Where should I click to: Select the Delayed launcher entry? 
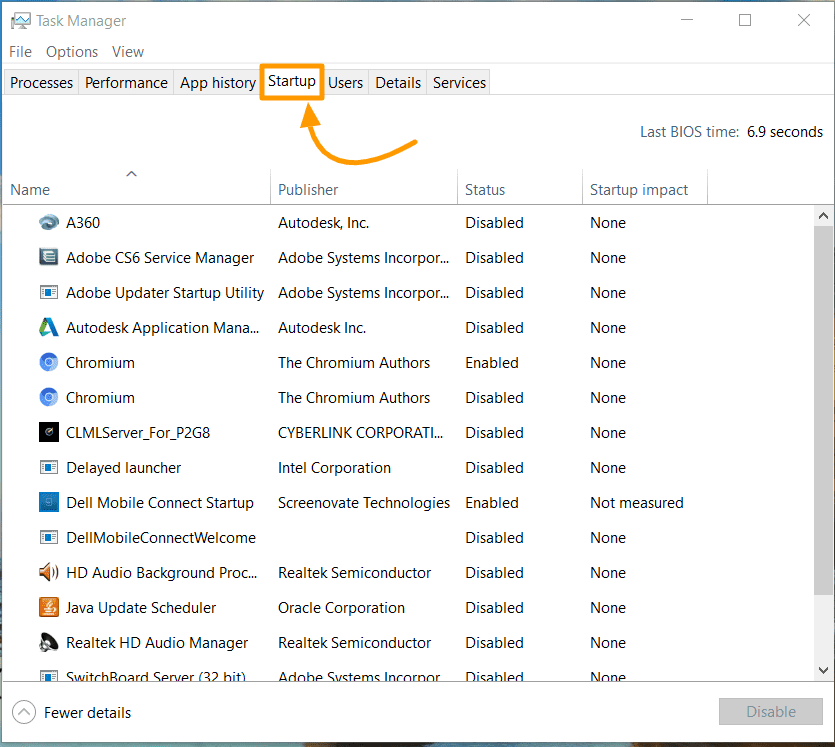(x=124, y=467)
